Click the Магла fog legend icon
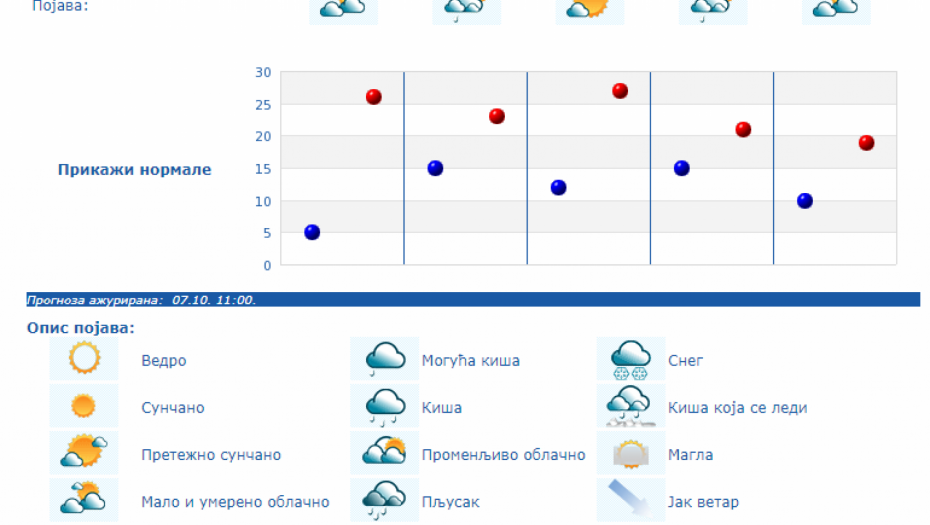The image size is (930, 525). pos(630,453)
